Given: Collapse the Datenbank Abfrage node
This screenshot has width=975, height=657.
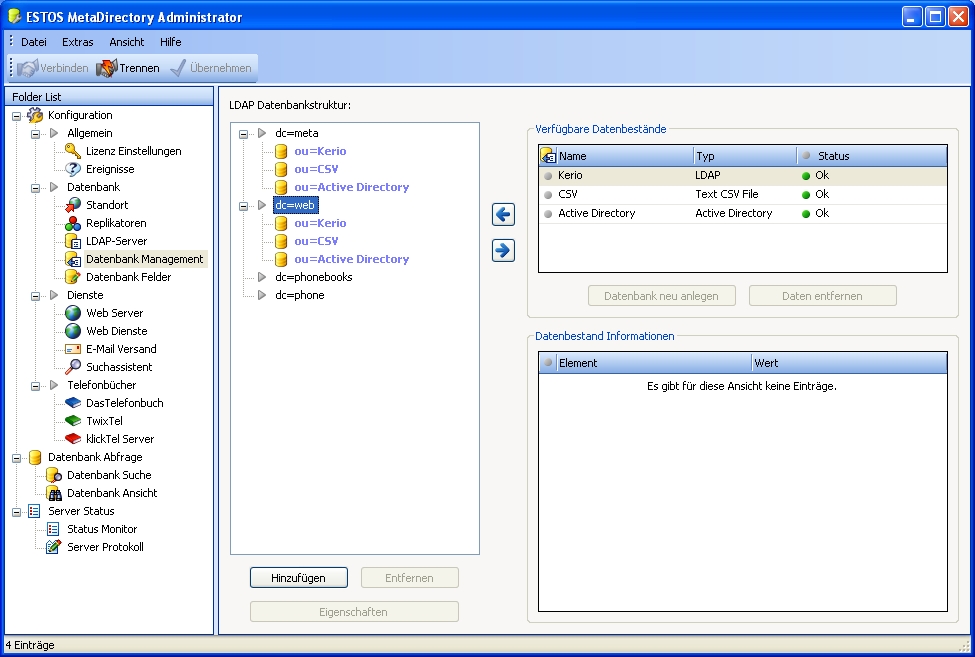Looking at the screenshot, I should [17, 459].
